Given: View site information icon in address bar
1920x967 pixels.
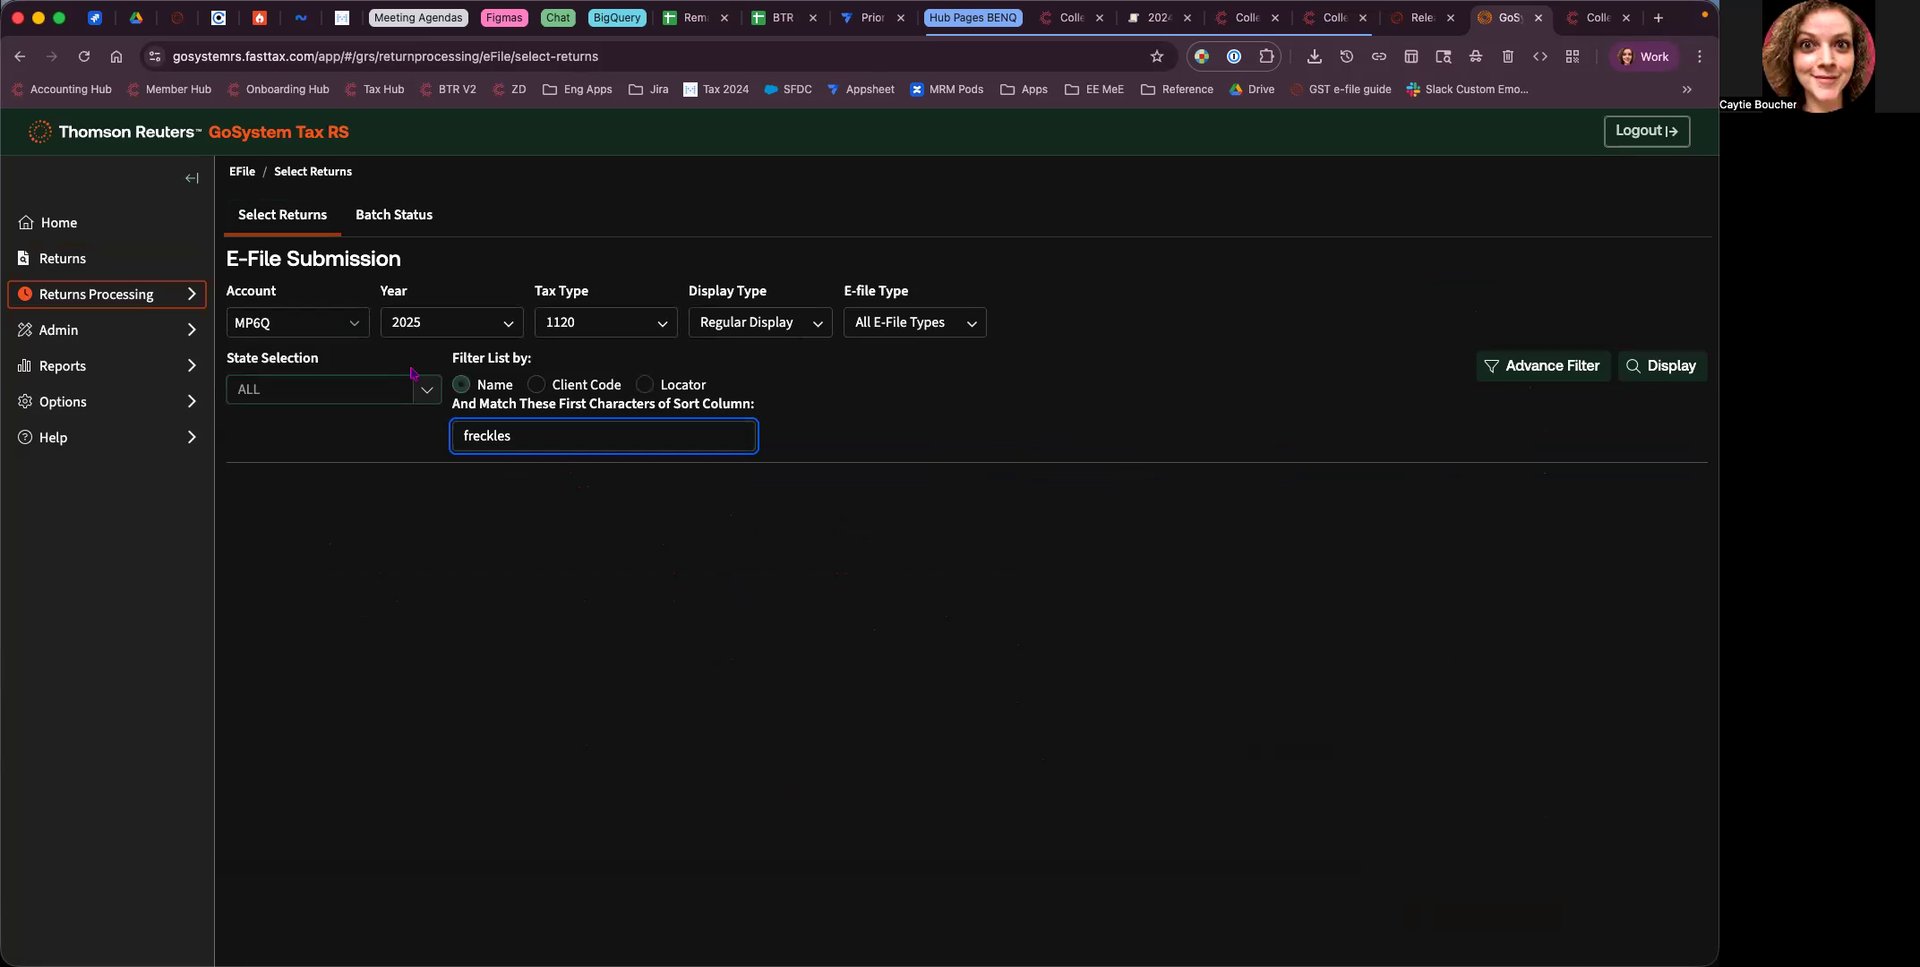Looking at the screenshot, I should tap(154, 57).
